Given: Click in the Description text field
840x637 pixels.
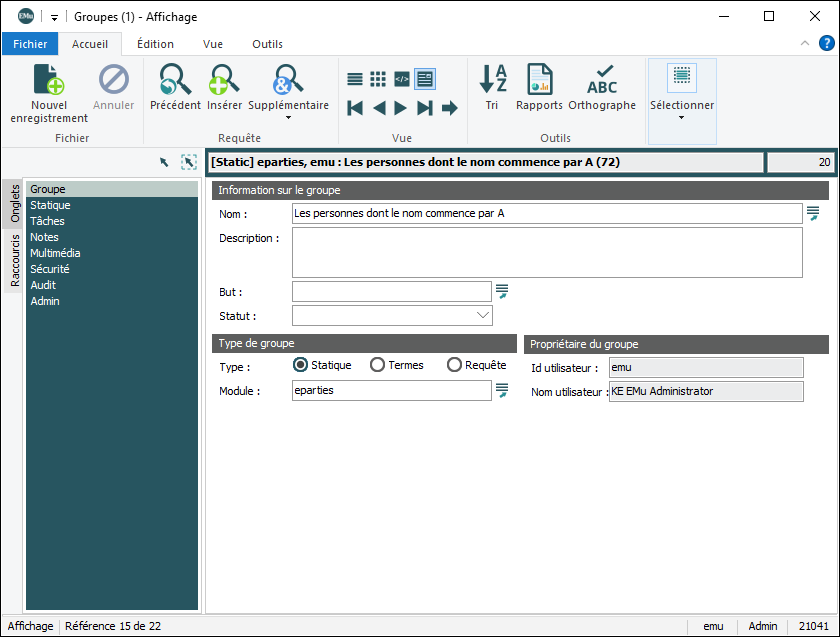Looking at the screenshot, I should (x=547, y=252).
